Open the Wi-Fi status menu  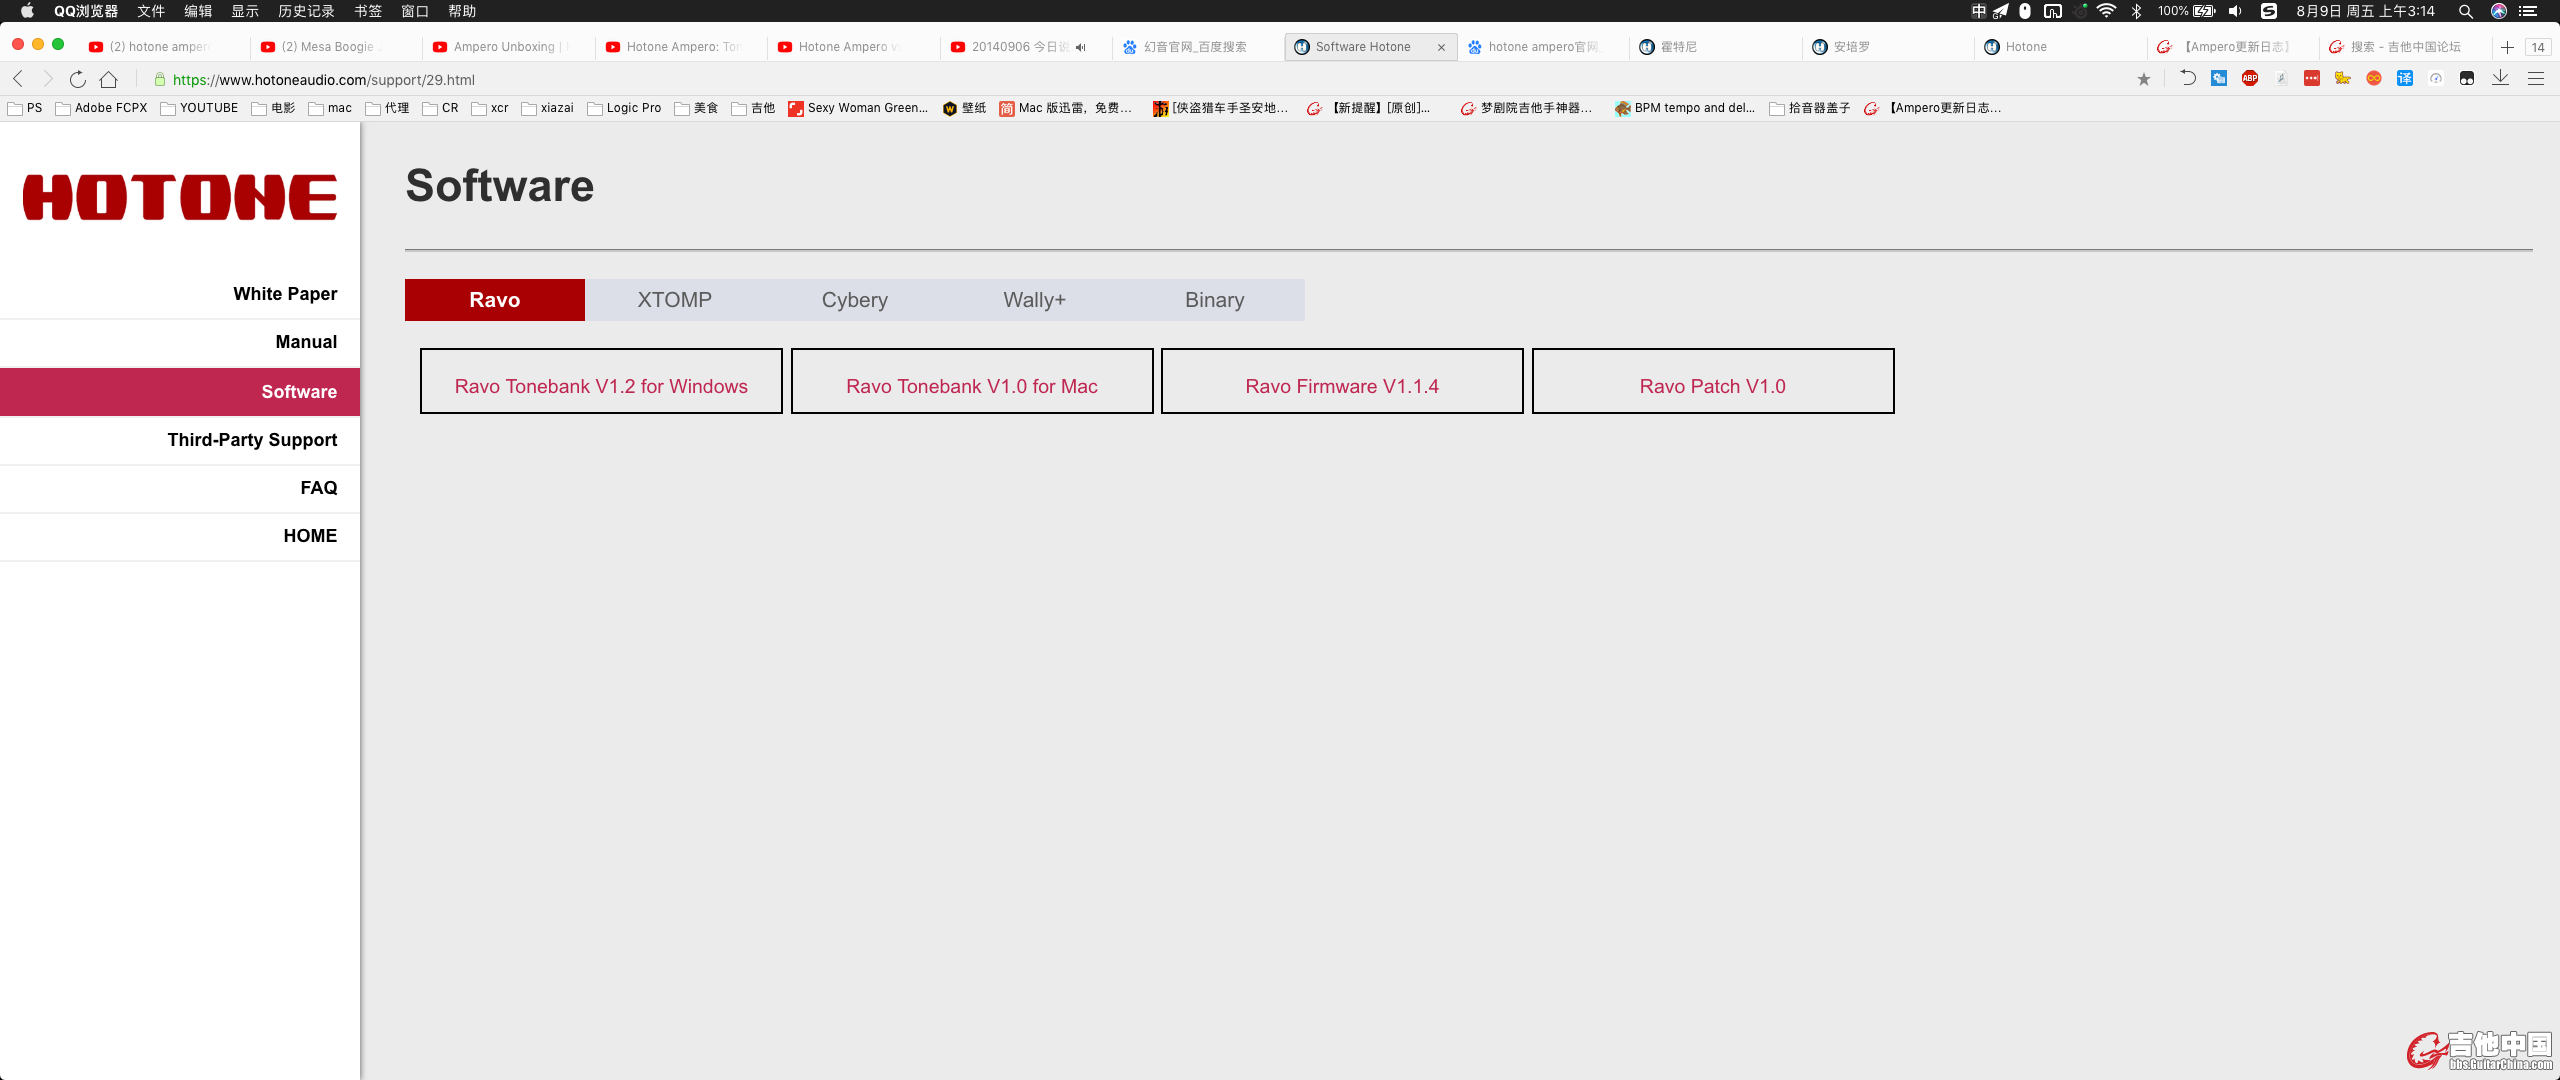pos(2106,11)
